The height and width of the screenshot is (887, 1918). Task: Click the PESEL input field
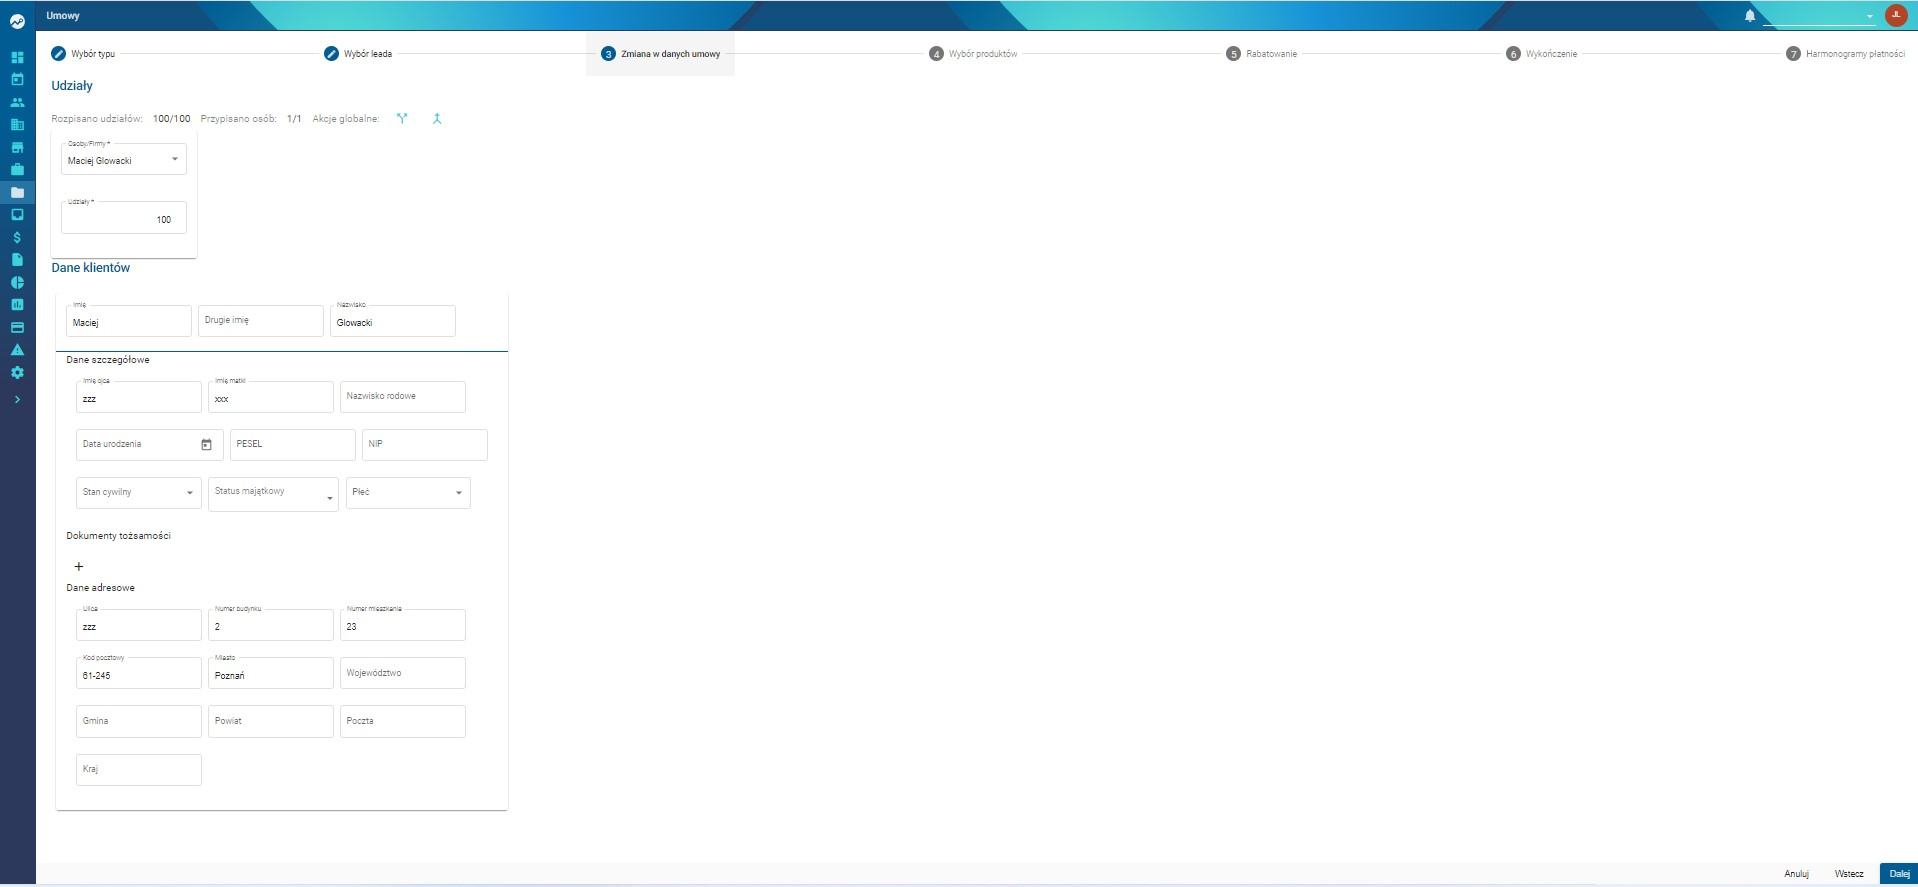pos(292,445)
